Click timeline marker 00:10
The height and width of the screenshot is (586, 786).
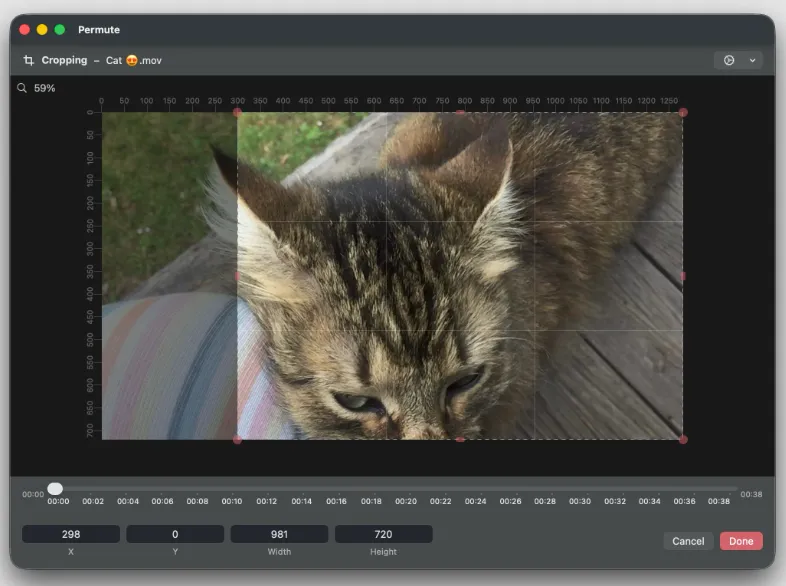click(x=232, y=501)
